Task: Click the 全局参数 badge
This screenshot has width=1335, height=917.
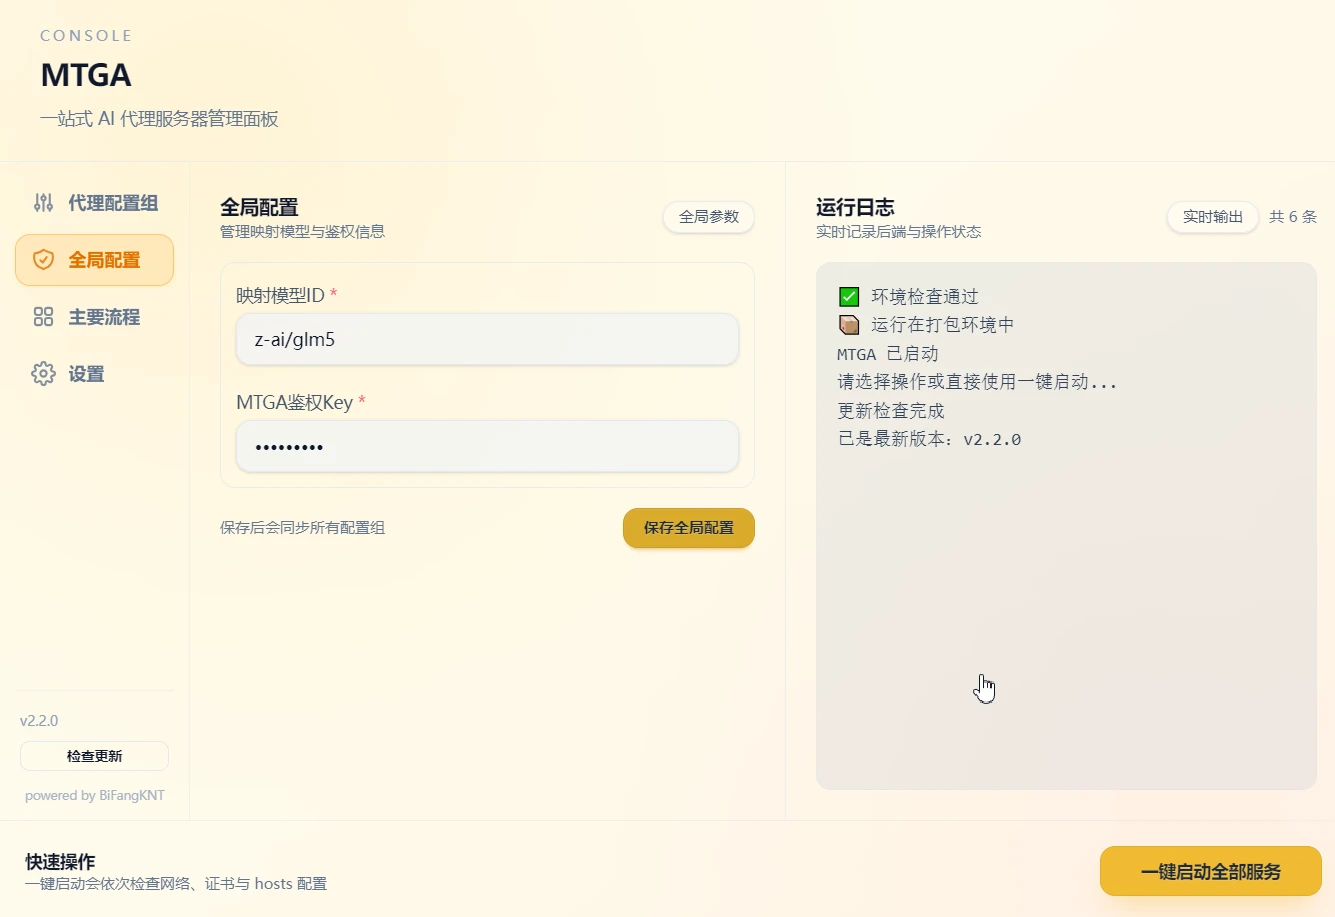Action: pos(708,217)
